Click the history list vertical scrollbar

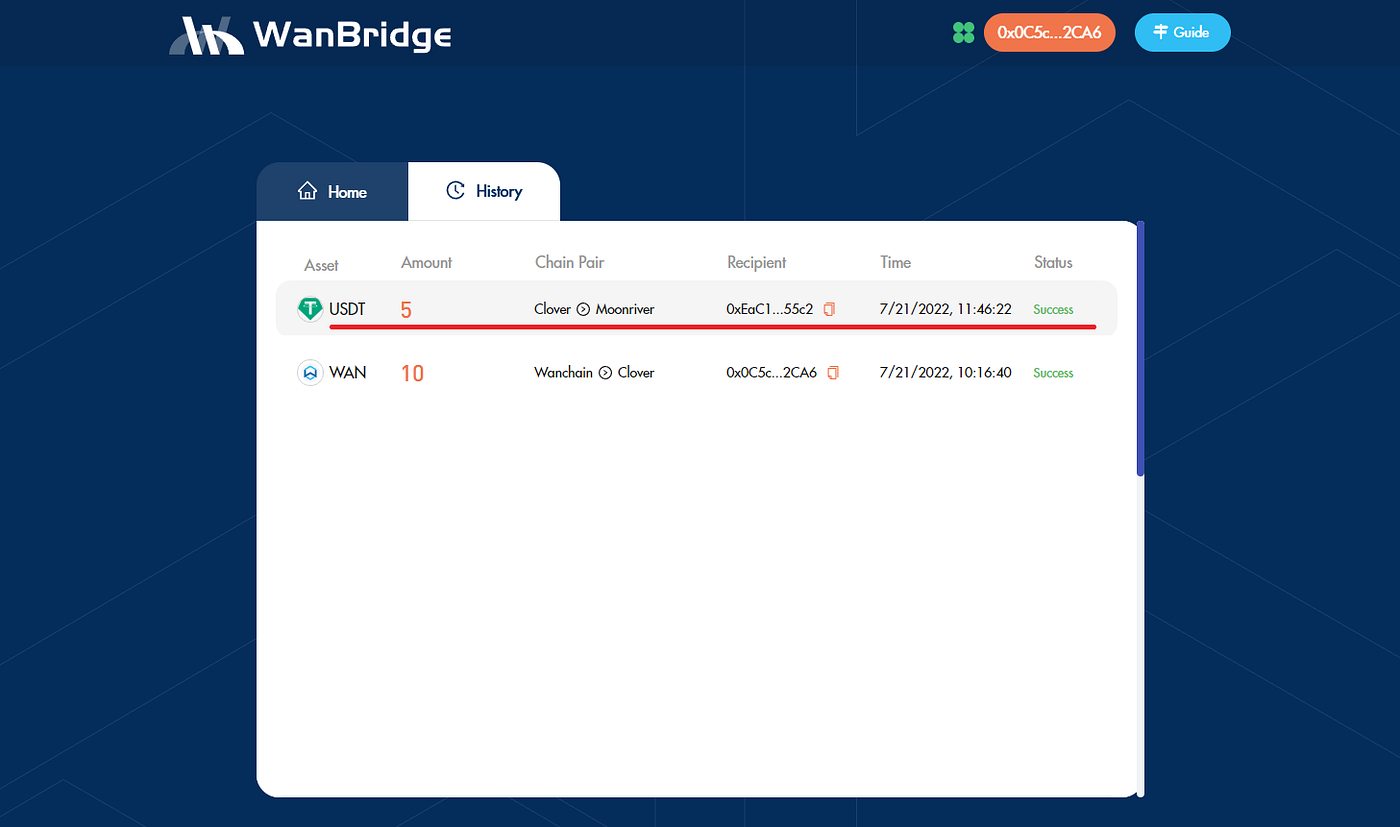coord(1140,350)
